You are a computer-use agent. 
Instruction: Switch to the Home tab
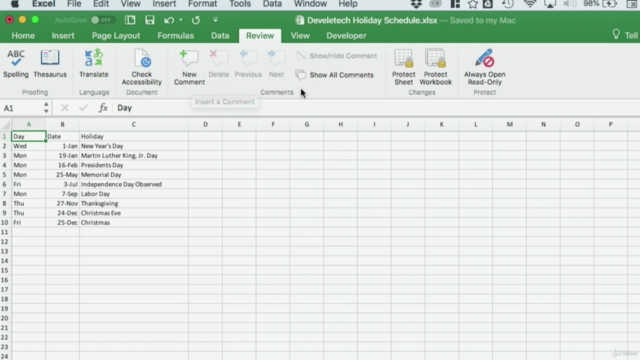click(x=23, y=36)
